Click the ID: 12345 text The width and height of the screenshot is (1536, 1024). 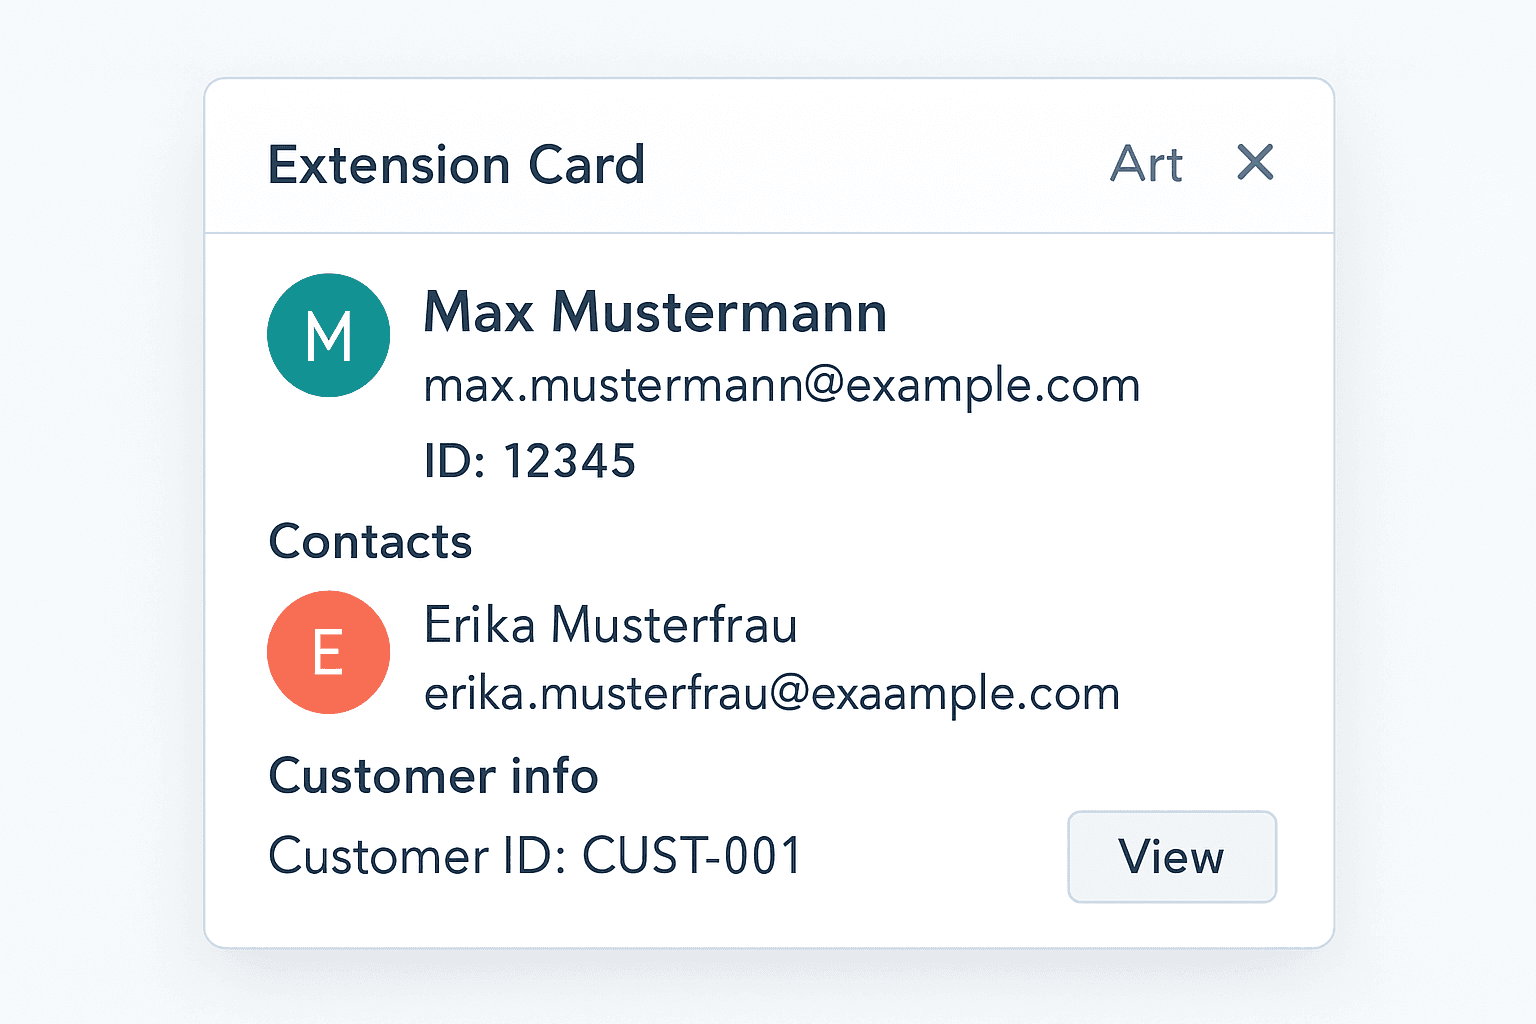[529, 461]
